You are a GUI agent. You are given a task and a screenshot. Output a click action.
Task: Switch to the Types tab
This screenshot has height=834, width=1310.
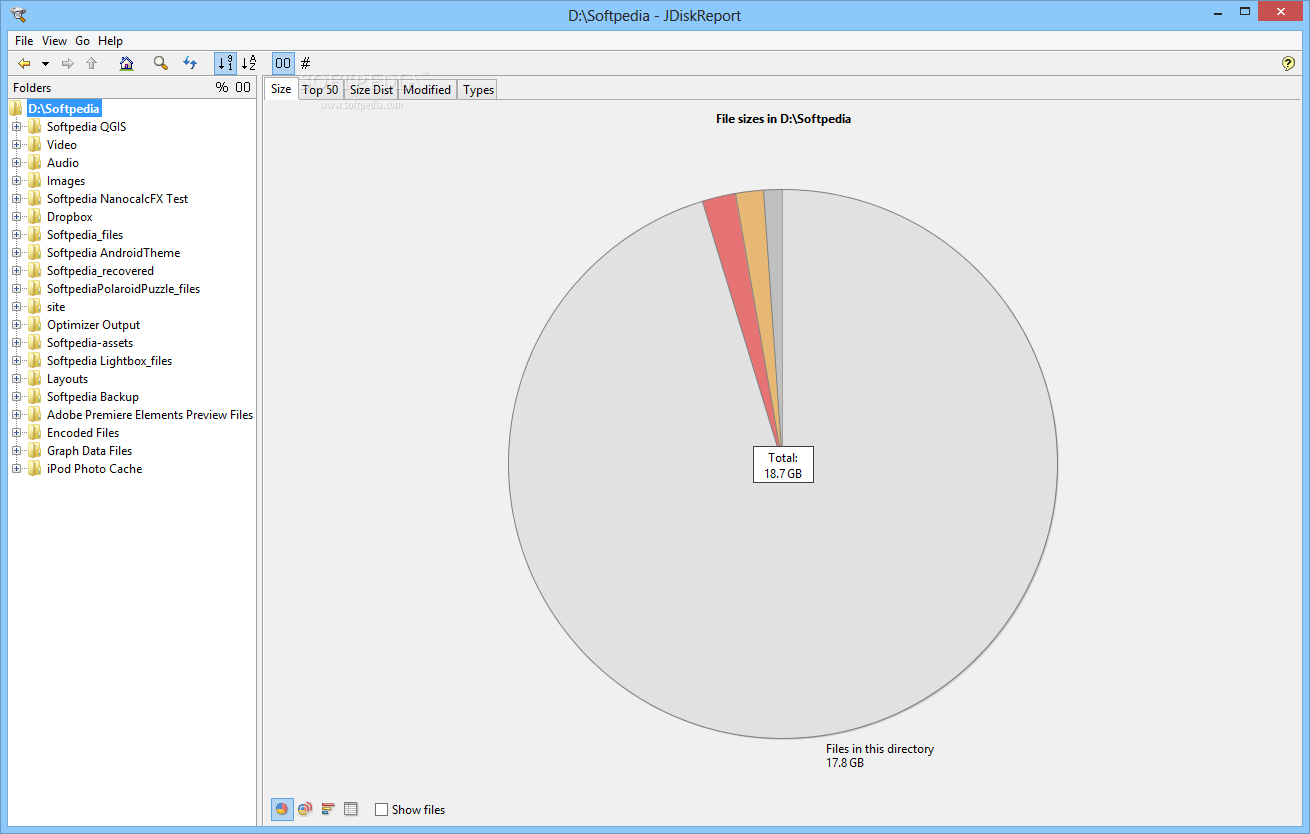[479, 90]
